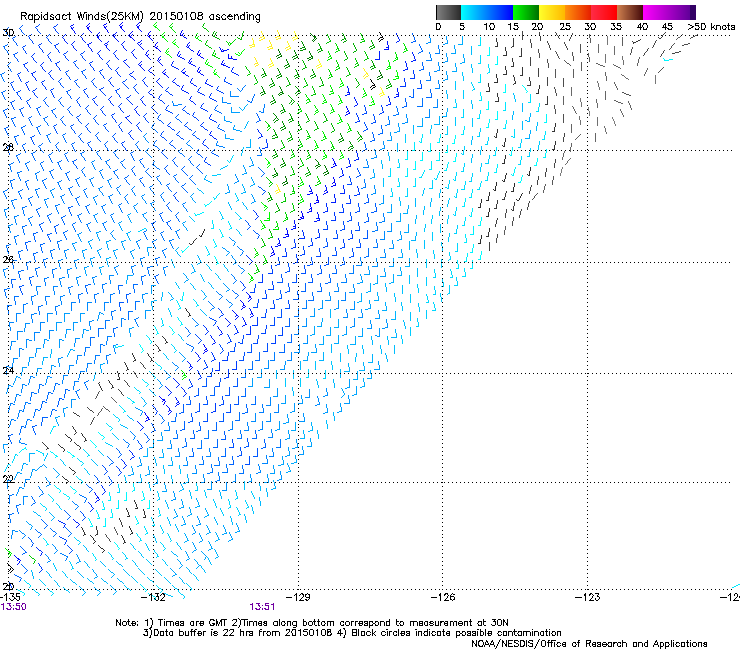Click the -129 longitude axis label

(298, 597)
